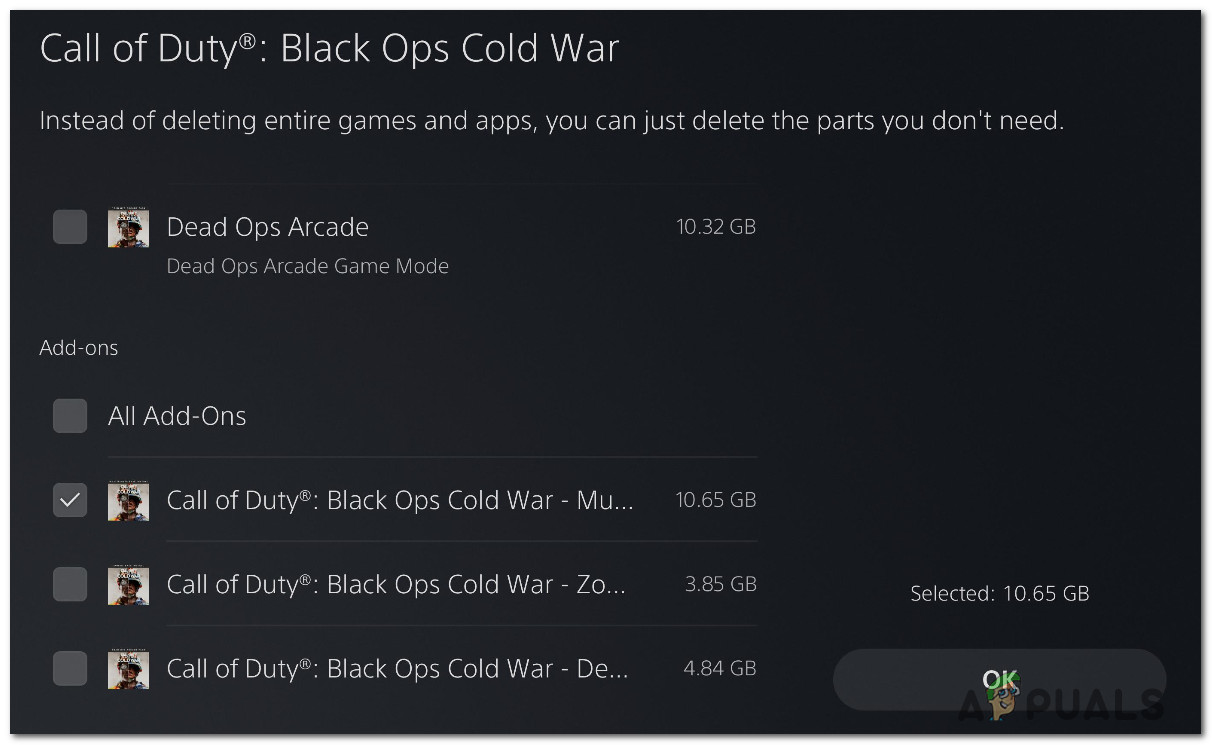Click the Dead Ops Arcade Game Mode subtitle
Viewport: 1212px width, 745px height.
coord(307,266)
